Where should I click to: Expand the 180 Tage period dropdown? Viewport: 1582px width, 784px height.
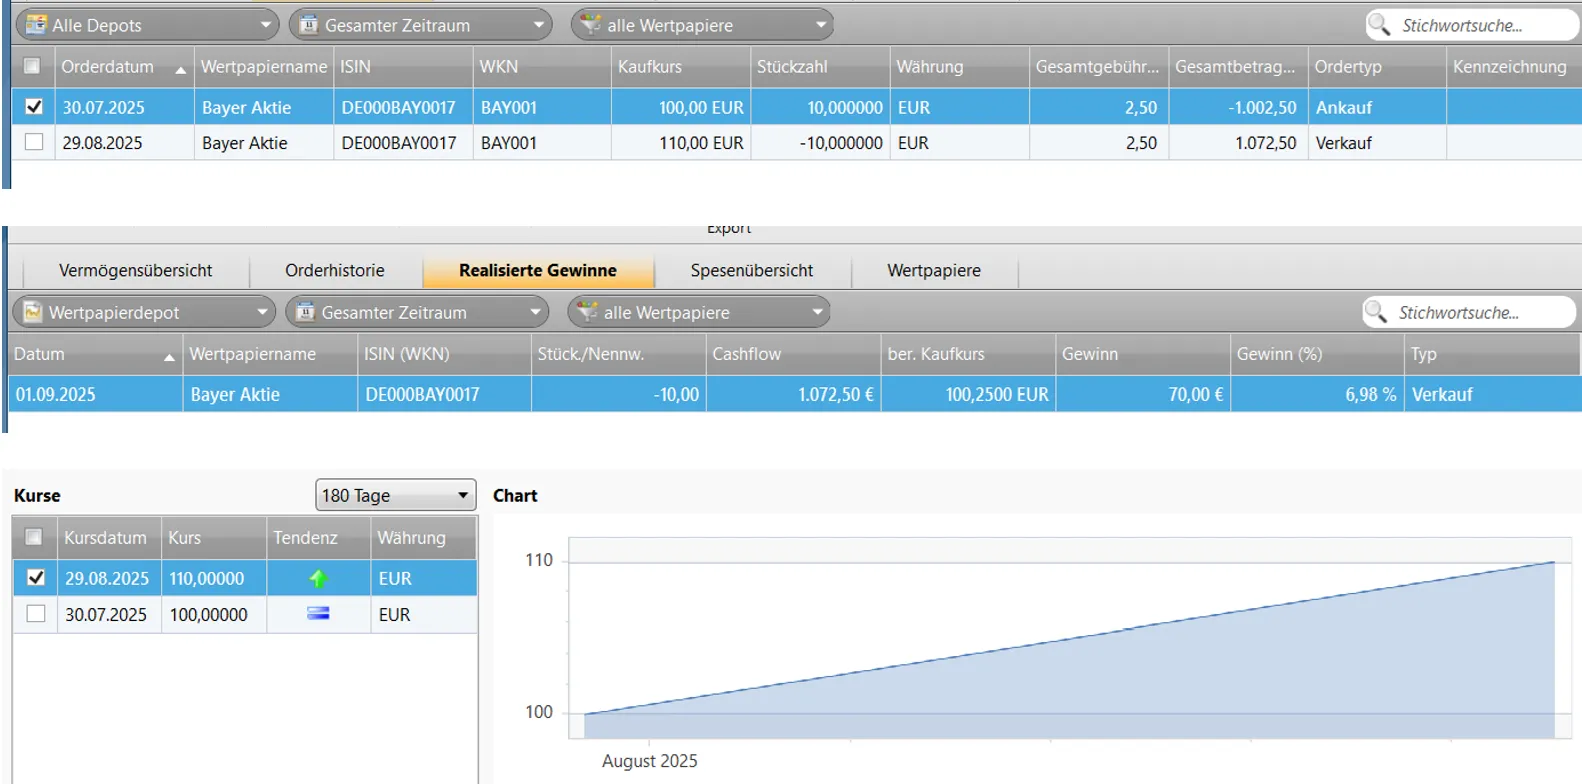(x=463, y=495)
